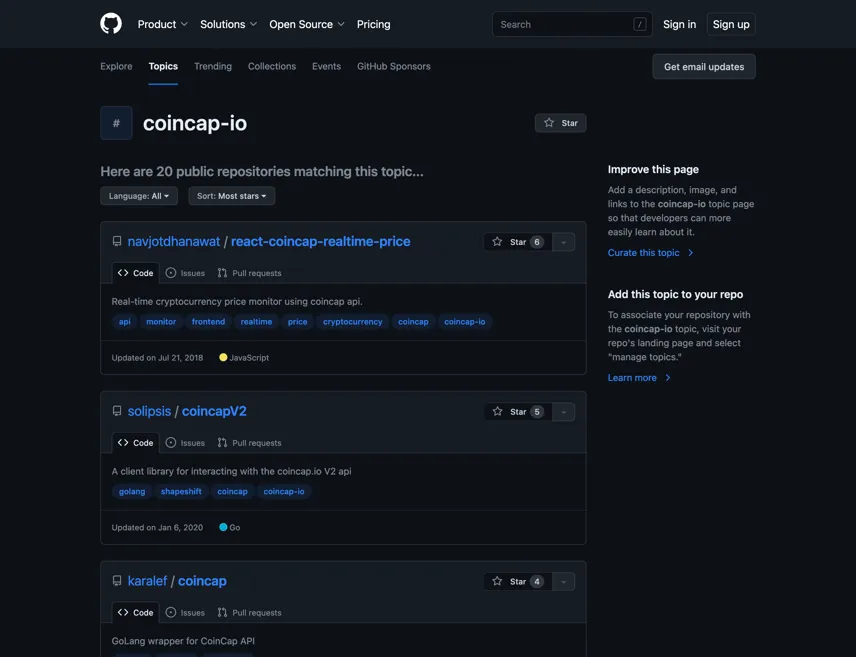
Task: Open the Product menu
Action: tap(162, 24)
